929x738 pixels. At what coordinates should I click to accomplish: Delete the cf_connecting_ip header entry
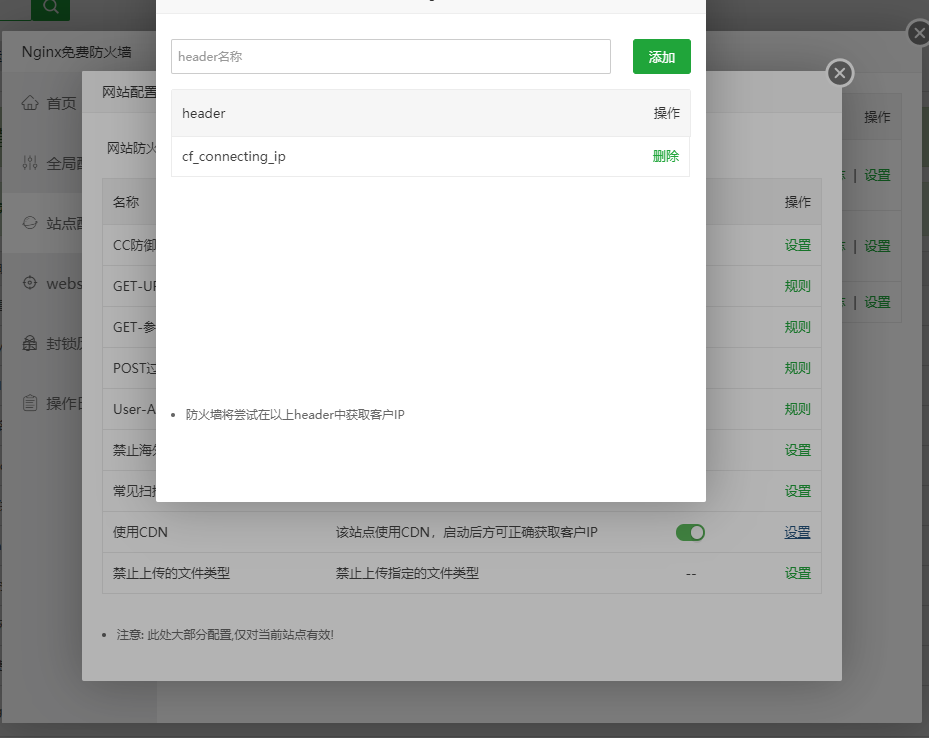click(x=665, y=157)
